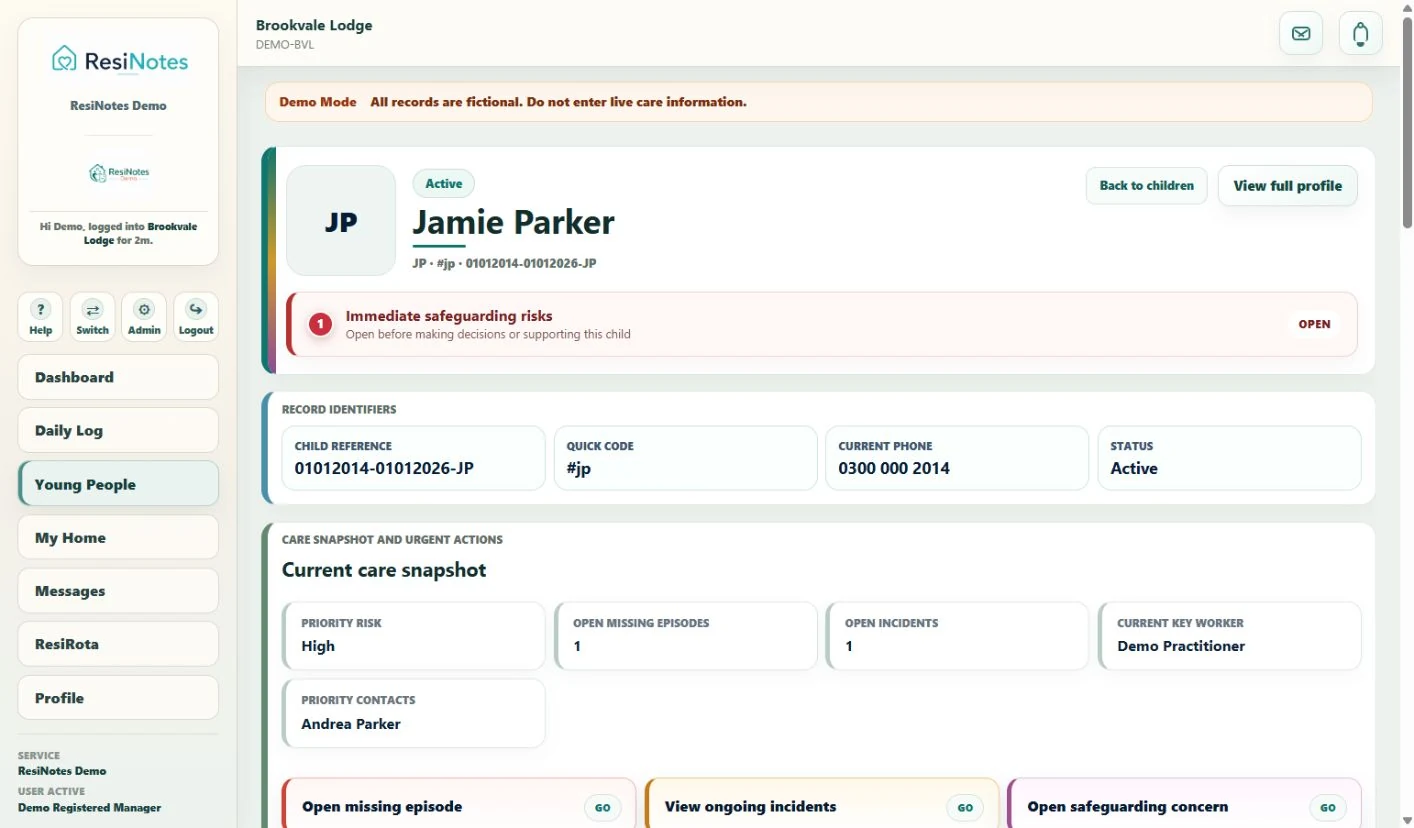Open ResiRota from the sidebar
The image size is (1414, 828).
pos(118,644)
